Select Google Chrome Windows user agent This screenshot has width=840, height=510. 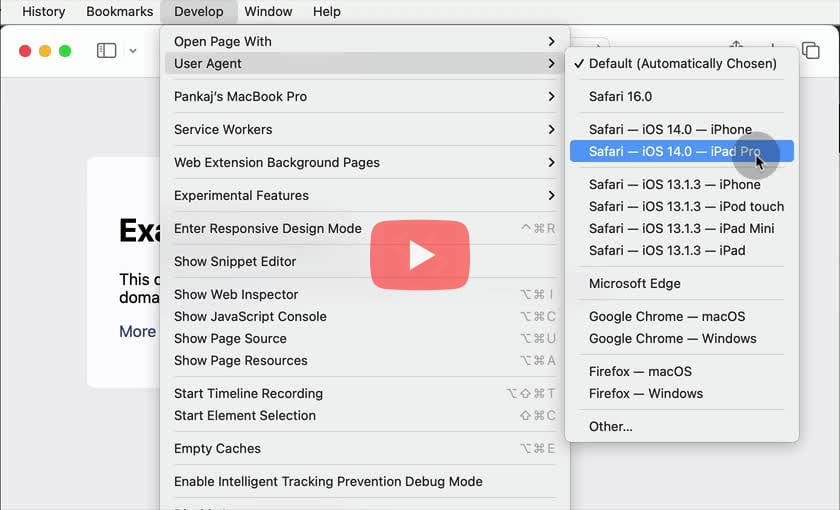[x=681, y=339]
